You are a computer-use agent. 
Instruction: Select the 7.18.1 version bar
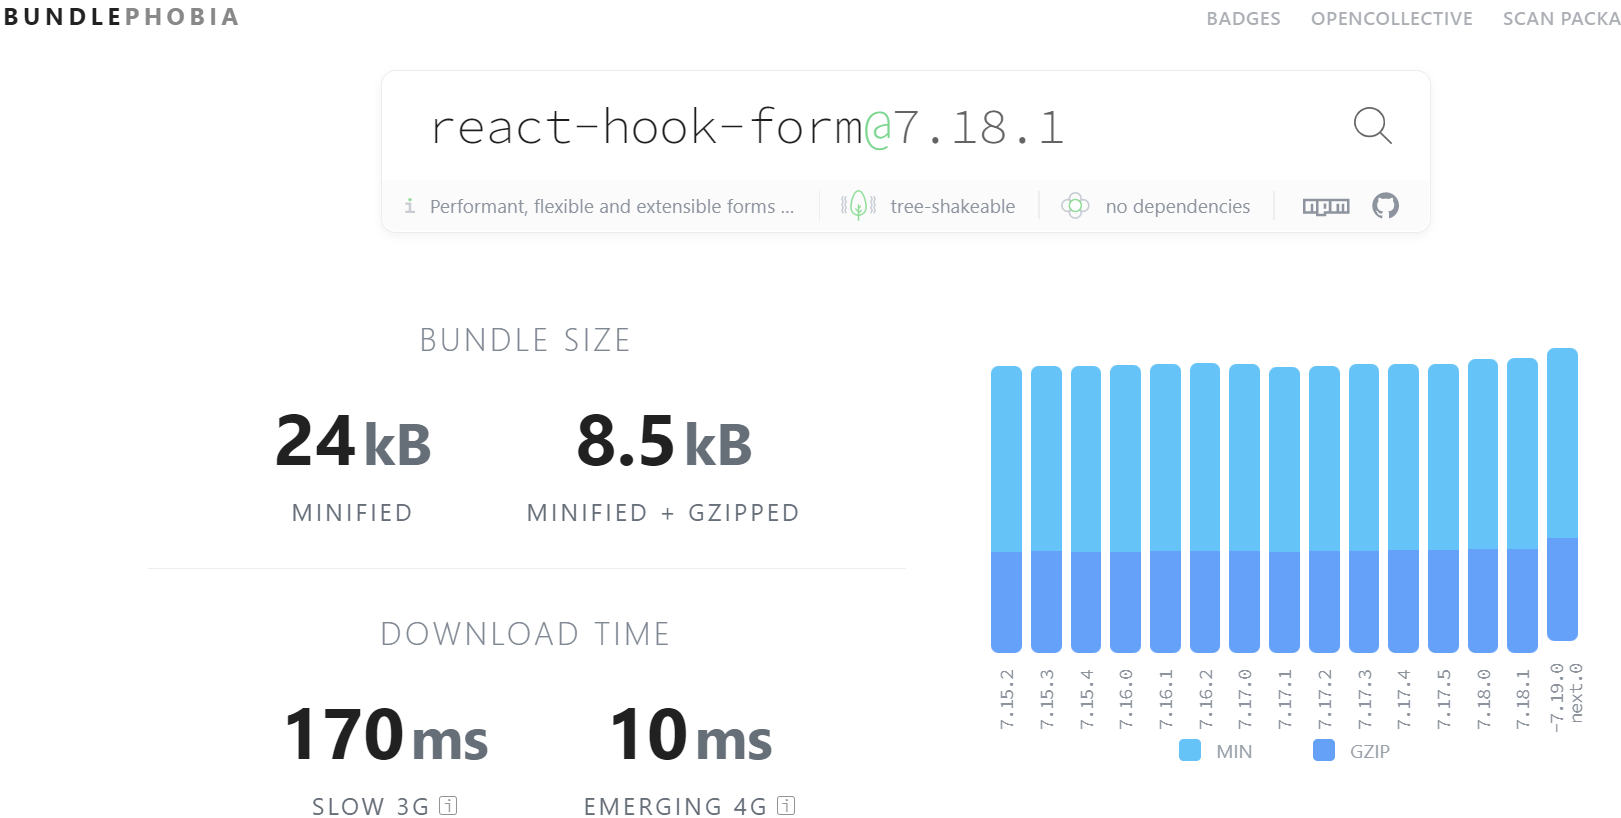pyautogui.click(x=1522, y=505)
